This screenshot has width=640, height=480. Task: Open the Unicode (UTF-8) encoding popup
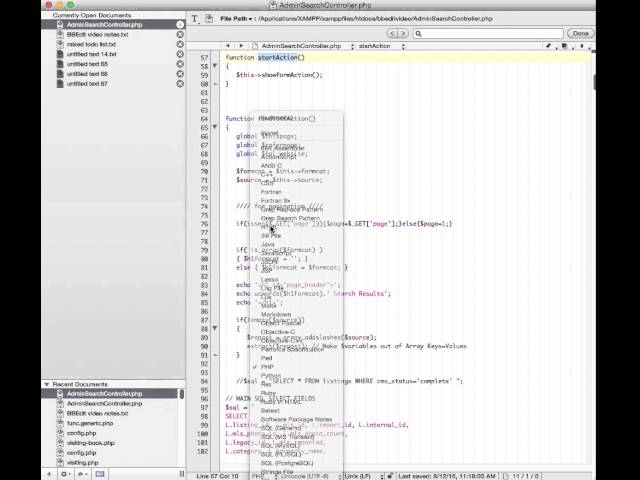pos(310,476)
